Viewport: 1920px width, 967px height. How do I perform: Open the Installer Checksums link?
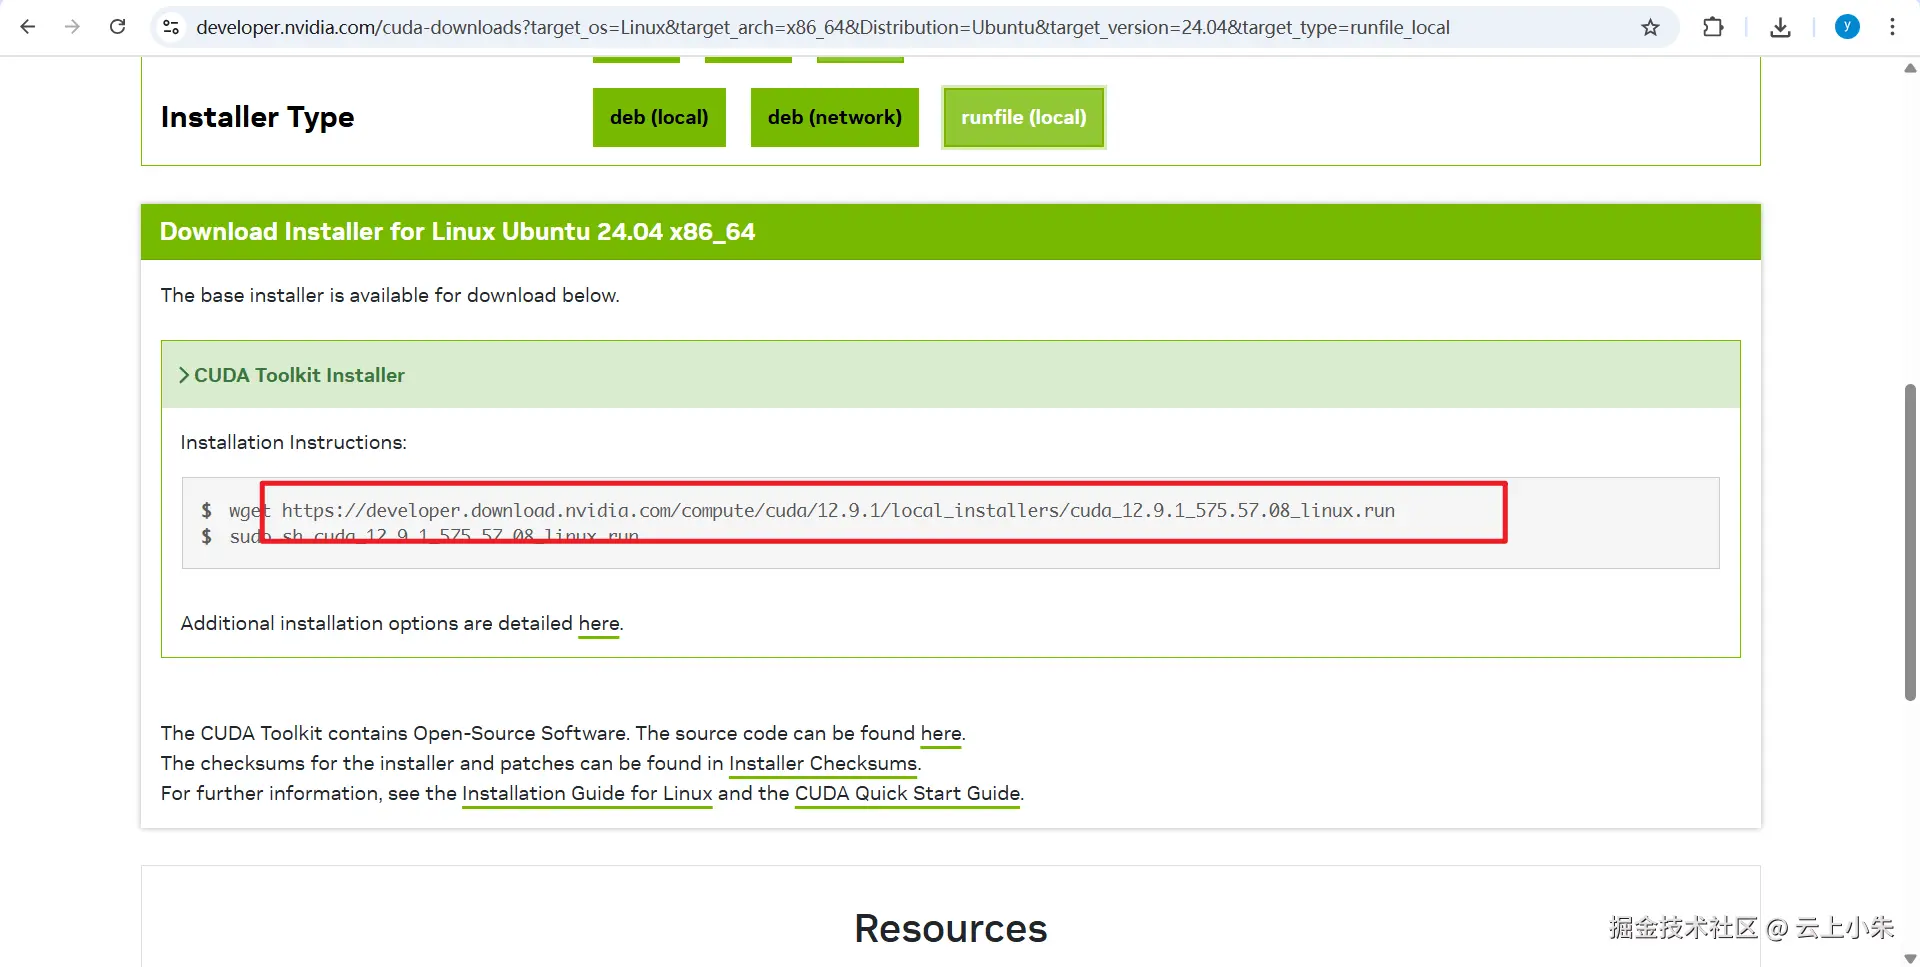pyautogui.click(x=823, y=764)
